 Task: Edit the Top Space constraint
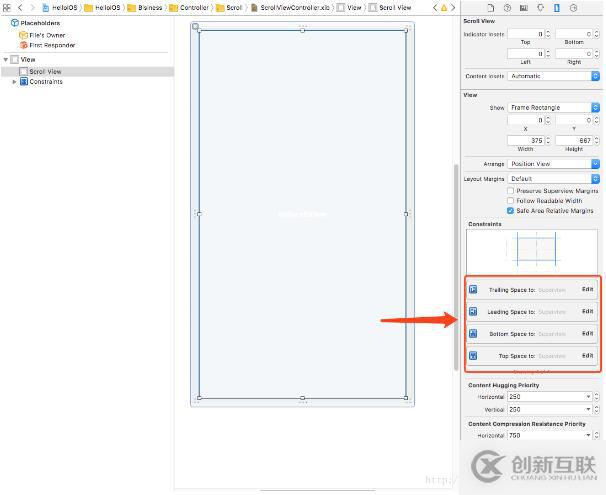587,355
